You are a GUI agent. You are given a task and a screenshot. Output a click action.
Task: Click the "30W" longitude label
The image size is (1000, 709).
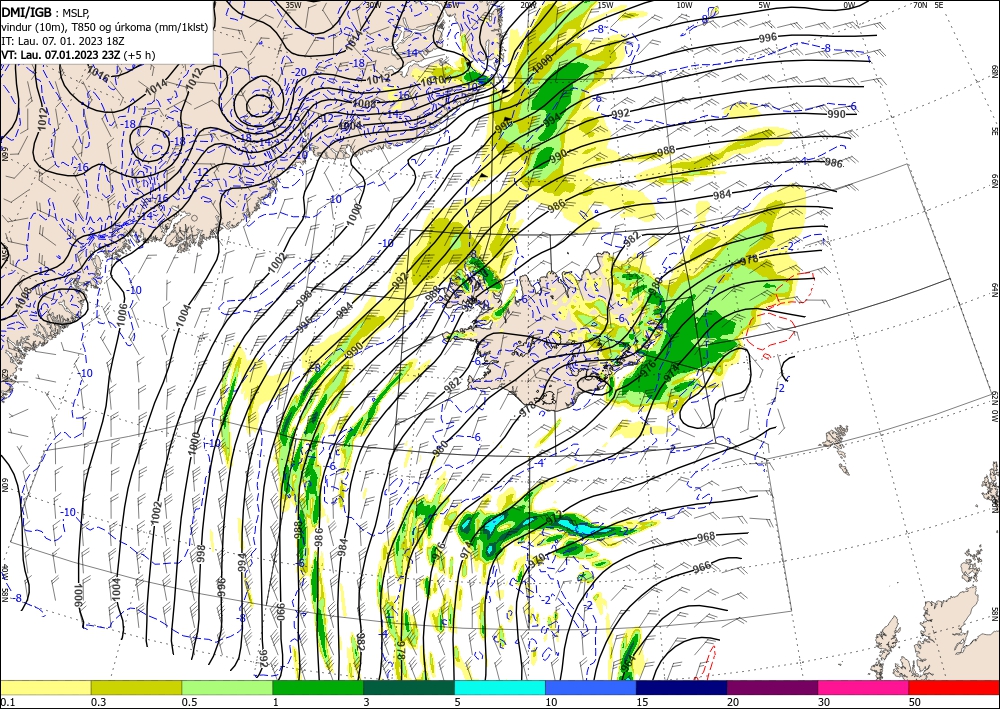pyautogui.click(x=373, y=5)
